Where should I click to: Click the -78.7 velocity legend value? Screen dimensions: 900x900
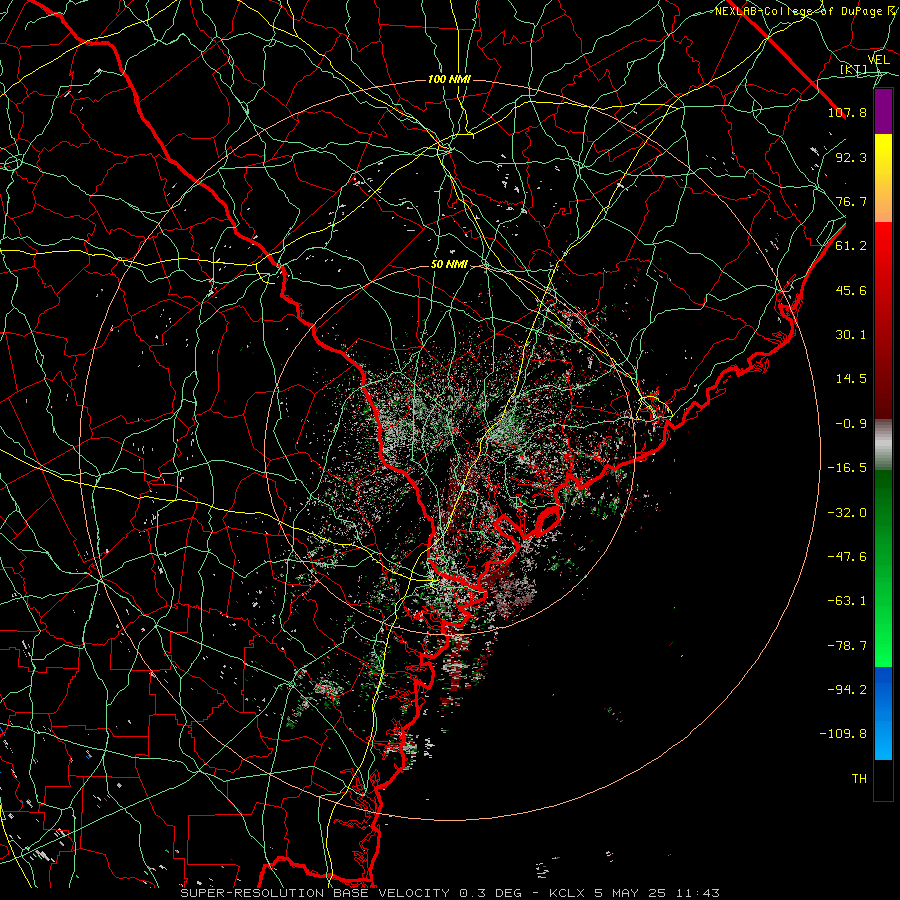coord(847,646)
